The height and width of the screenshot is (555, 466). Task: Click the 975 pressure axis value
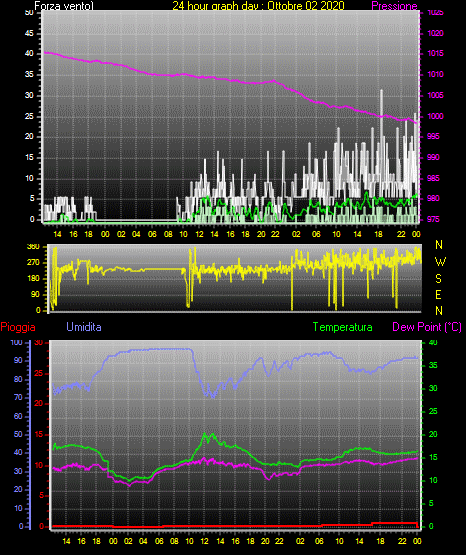pyautogui.click(x=434, y=219)
